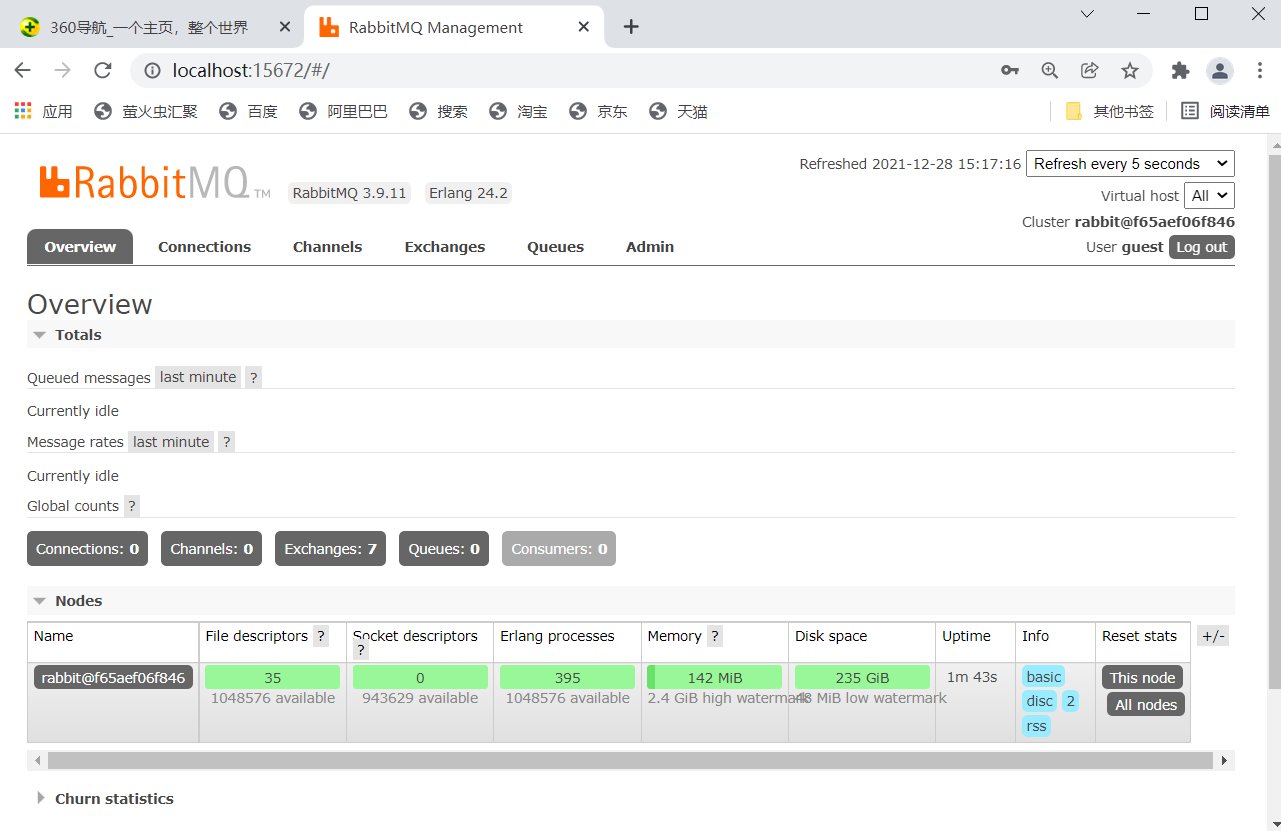Open the Chrome profile avatar
Screen dimensions: 1281x831
tap(1220, 70)
